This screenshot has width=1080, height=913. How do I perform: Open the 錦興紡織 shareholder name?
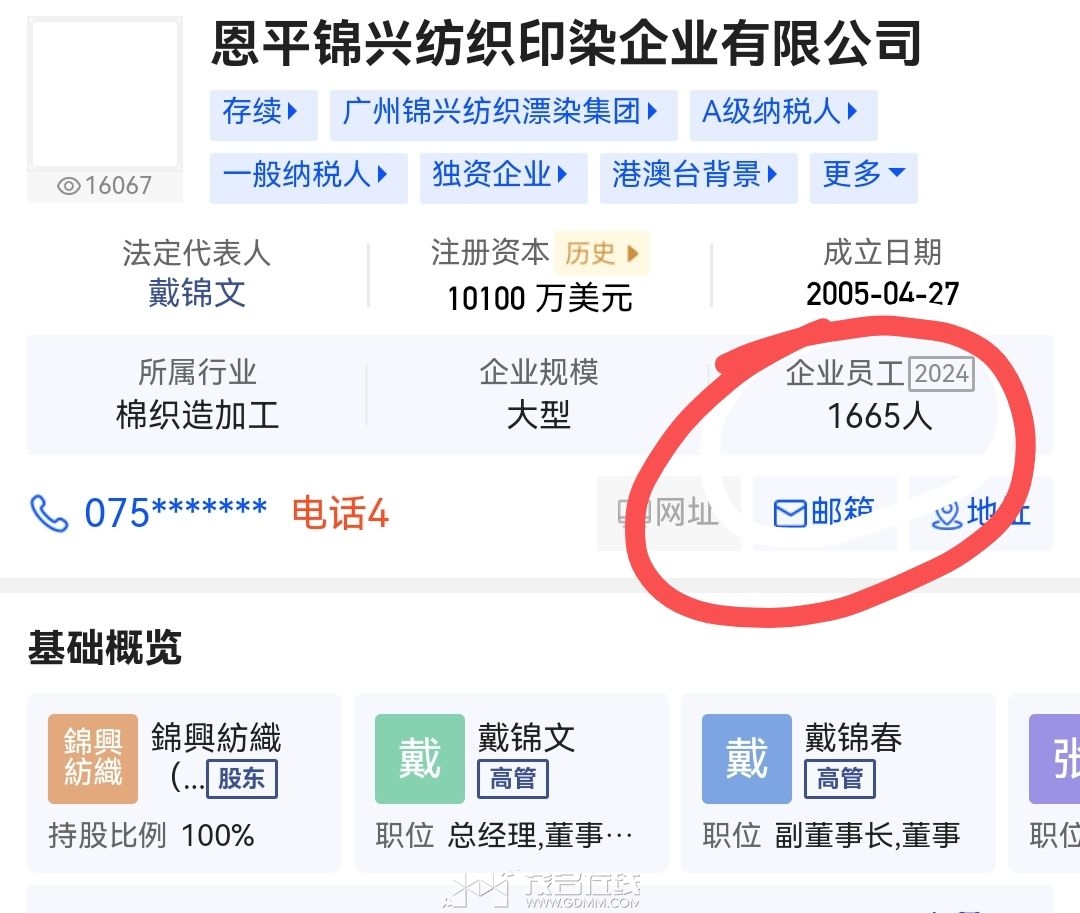216,737
